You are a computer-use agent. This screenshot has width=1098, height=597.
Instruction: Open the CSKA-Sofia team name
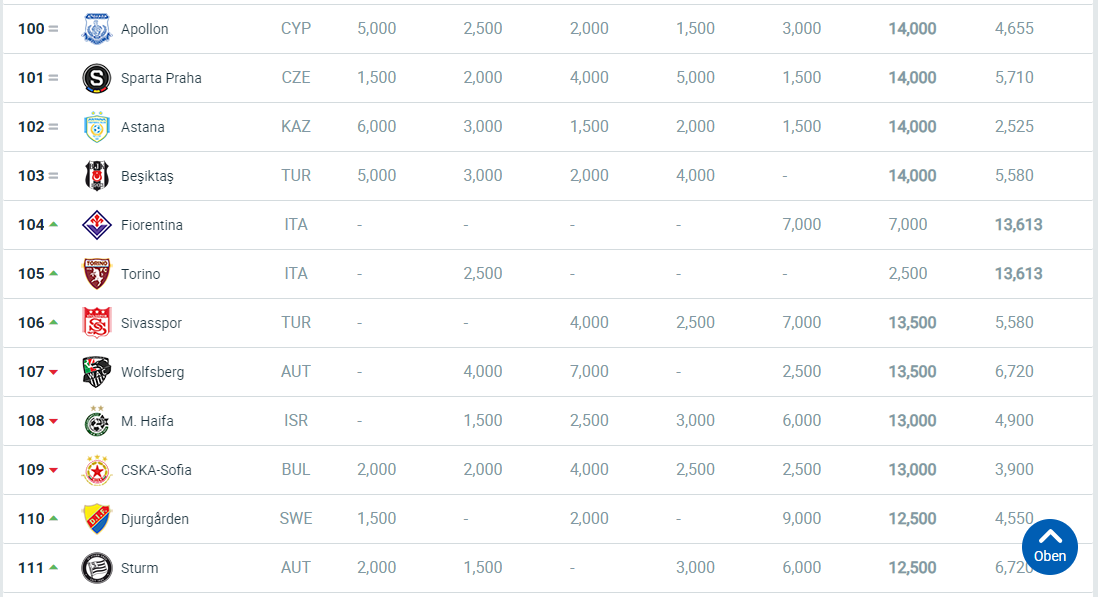coord(156,470)
